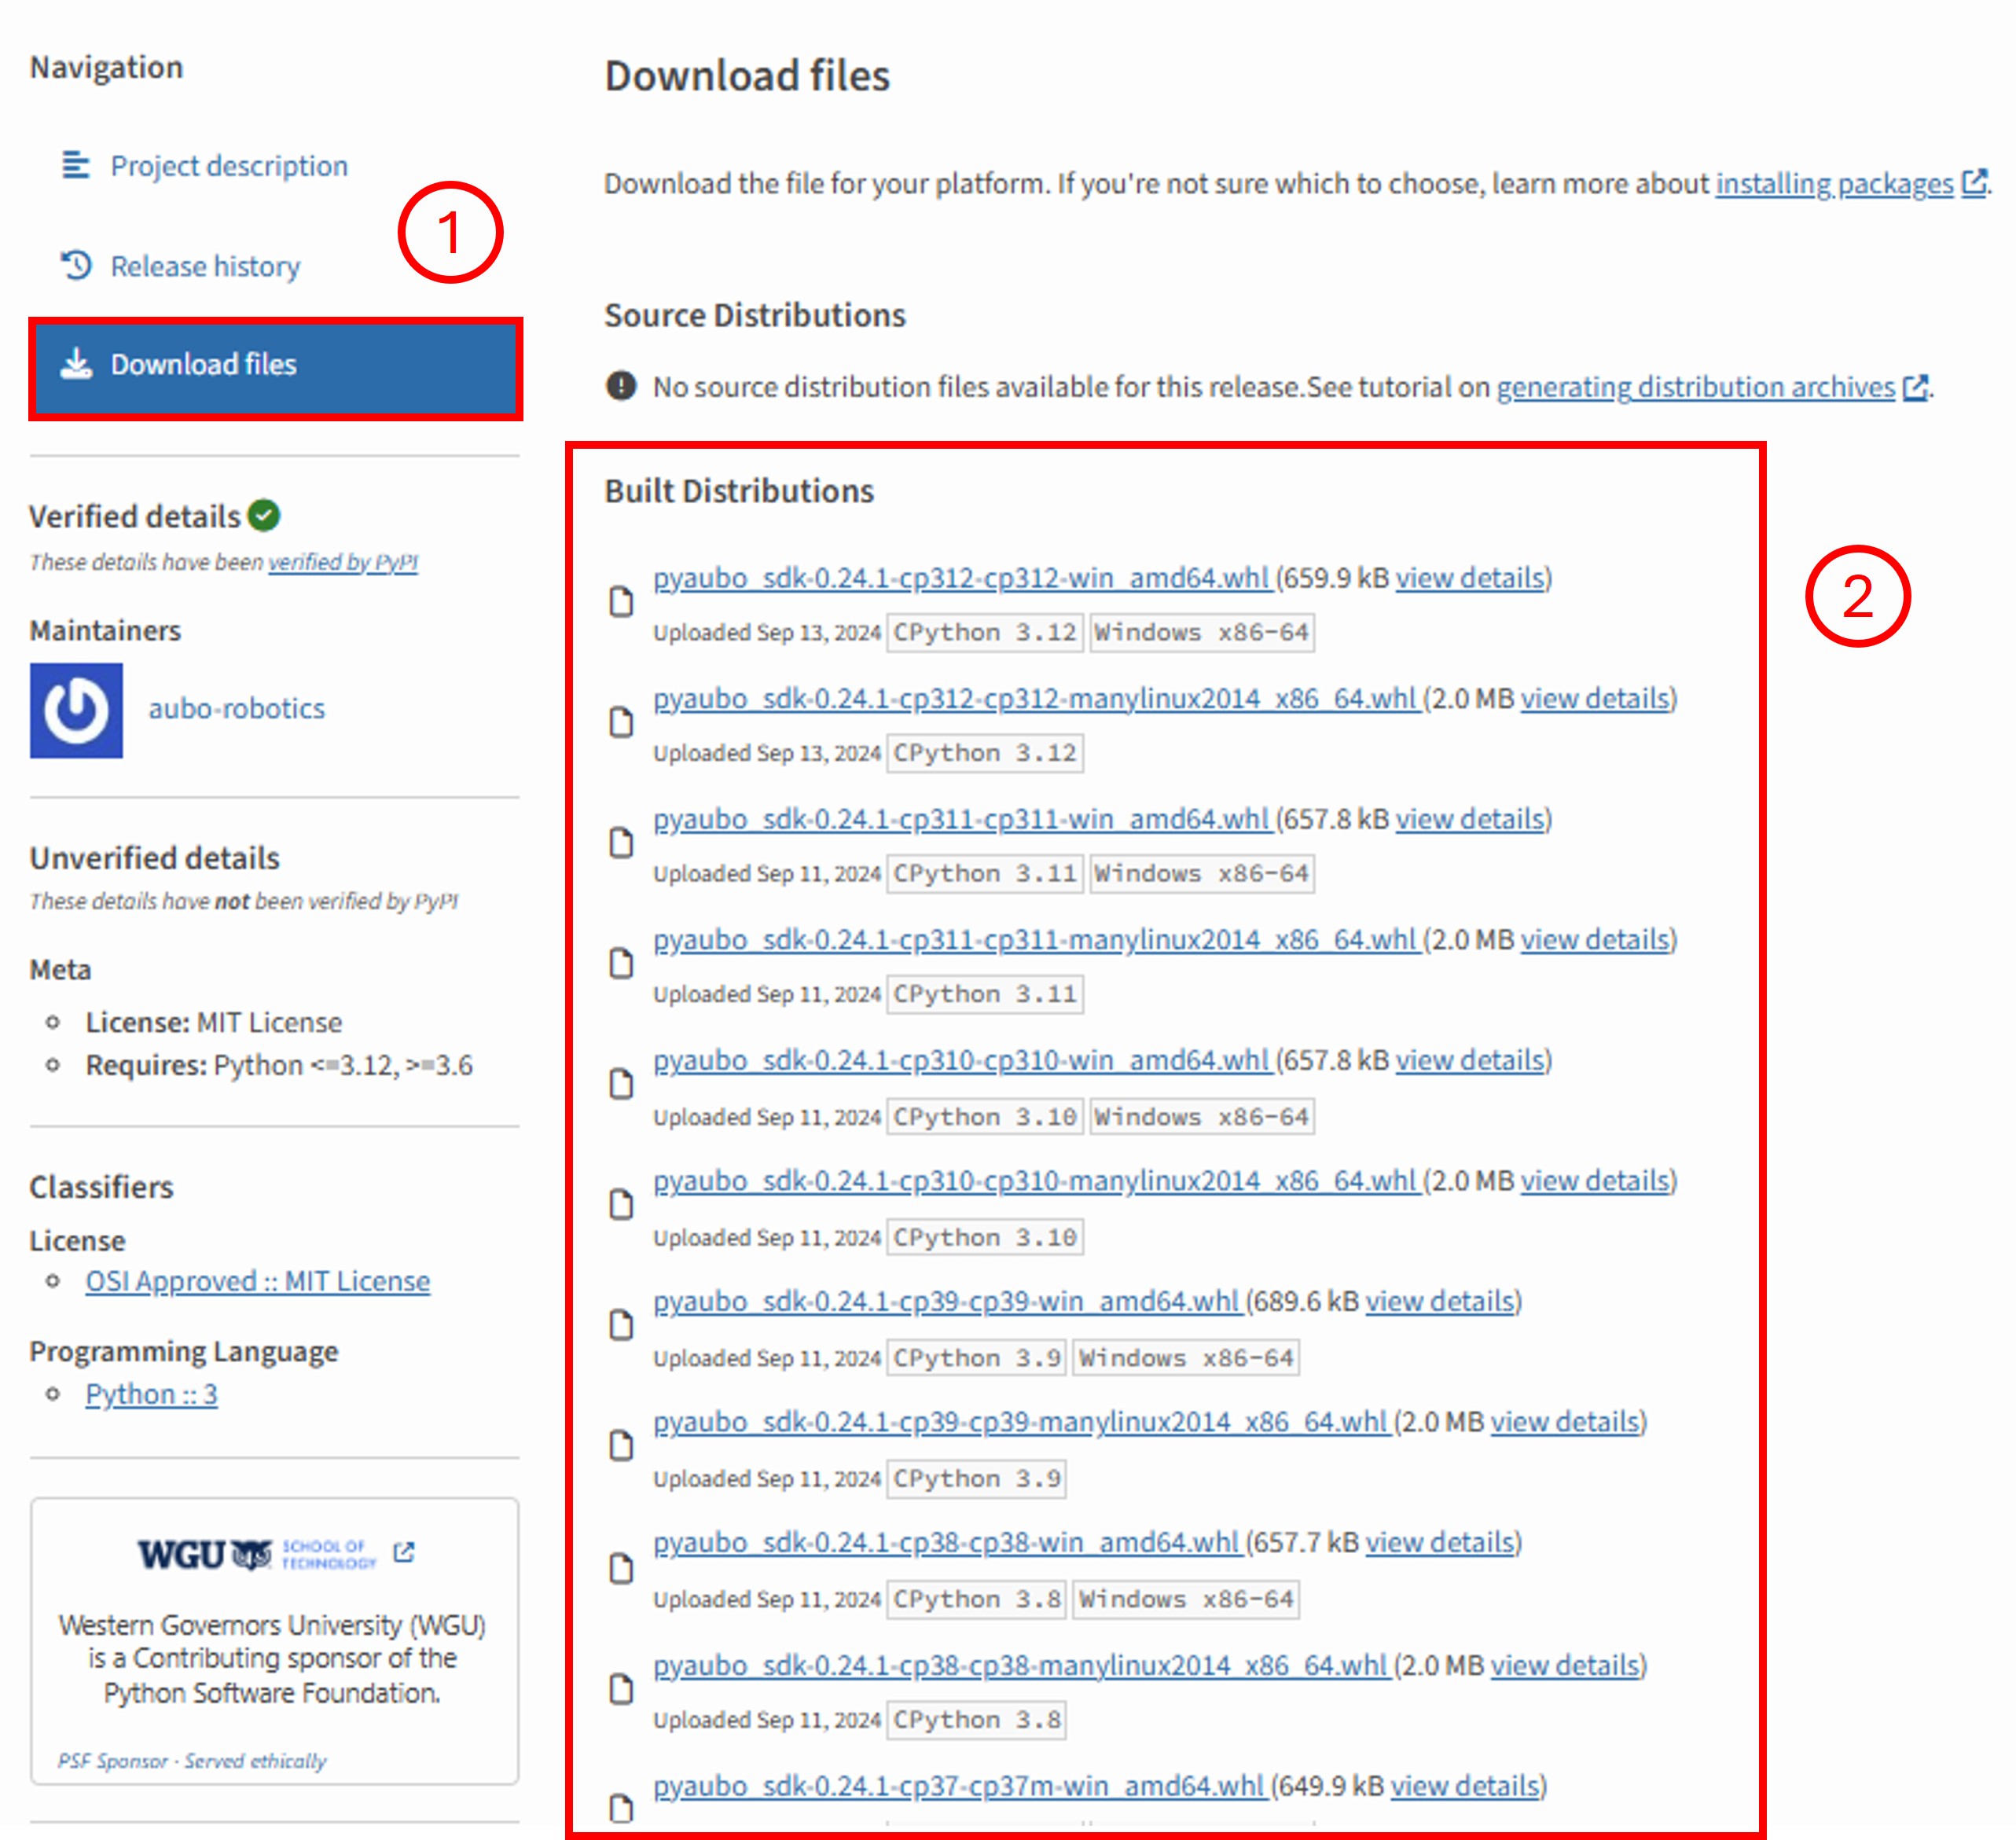
Task: Download cp311 manylinux2014 wheel file
Action: pos(1036,940)
